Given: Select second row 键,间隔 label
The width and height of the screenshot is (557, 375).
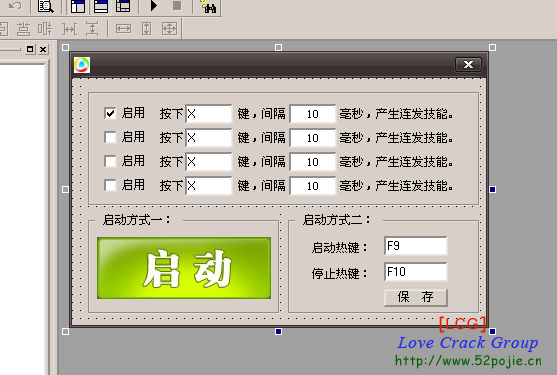Looking at the screenshot, I should (x=261, y=138).
